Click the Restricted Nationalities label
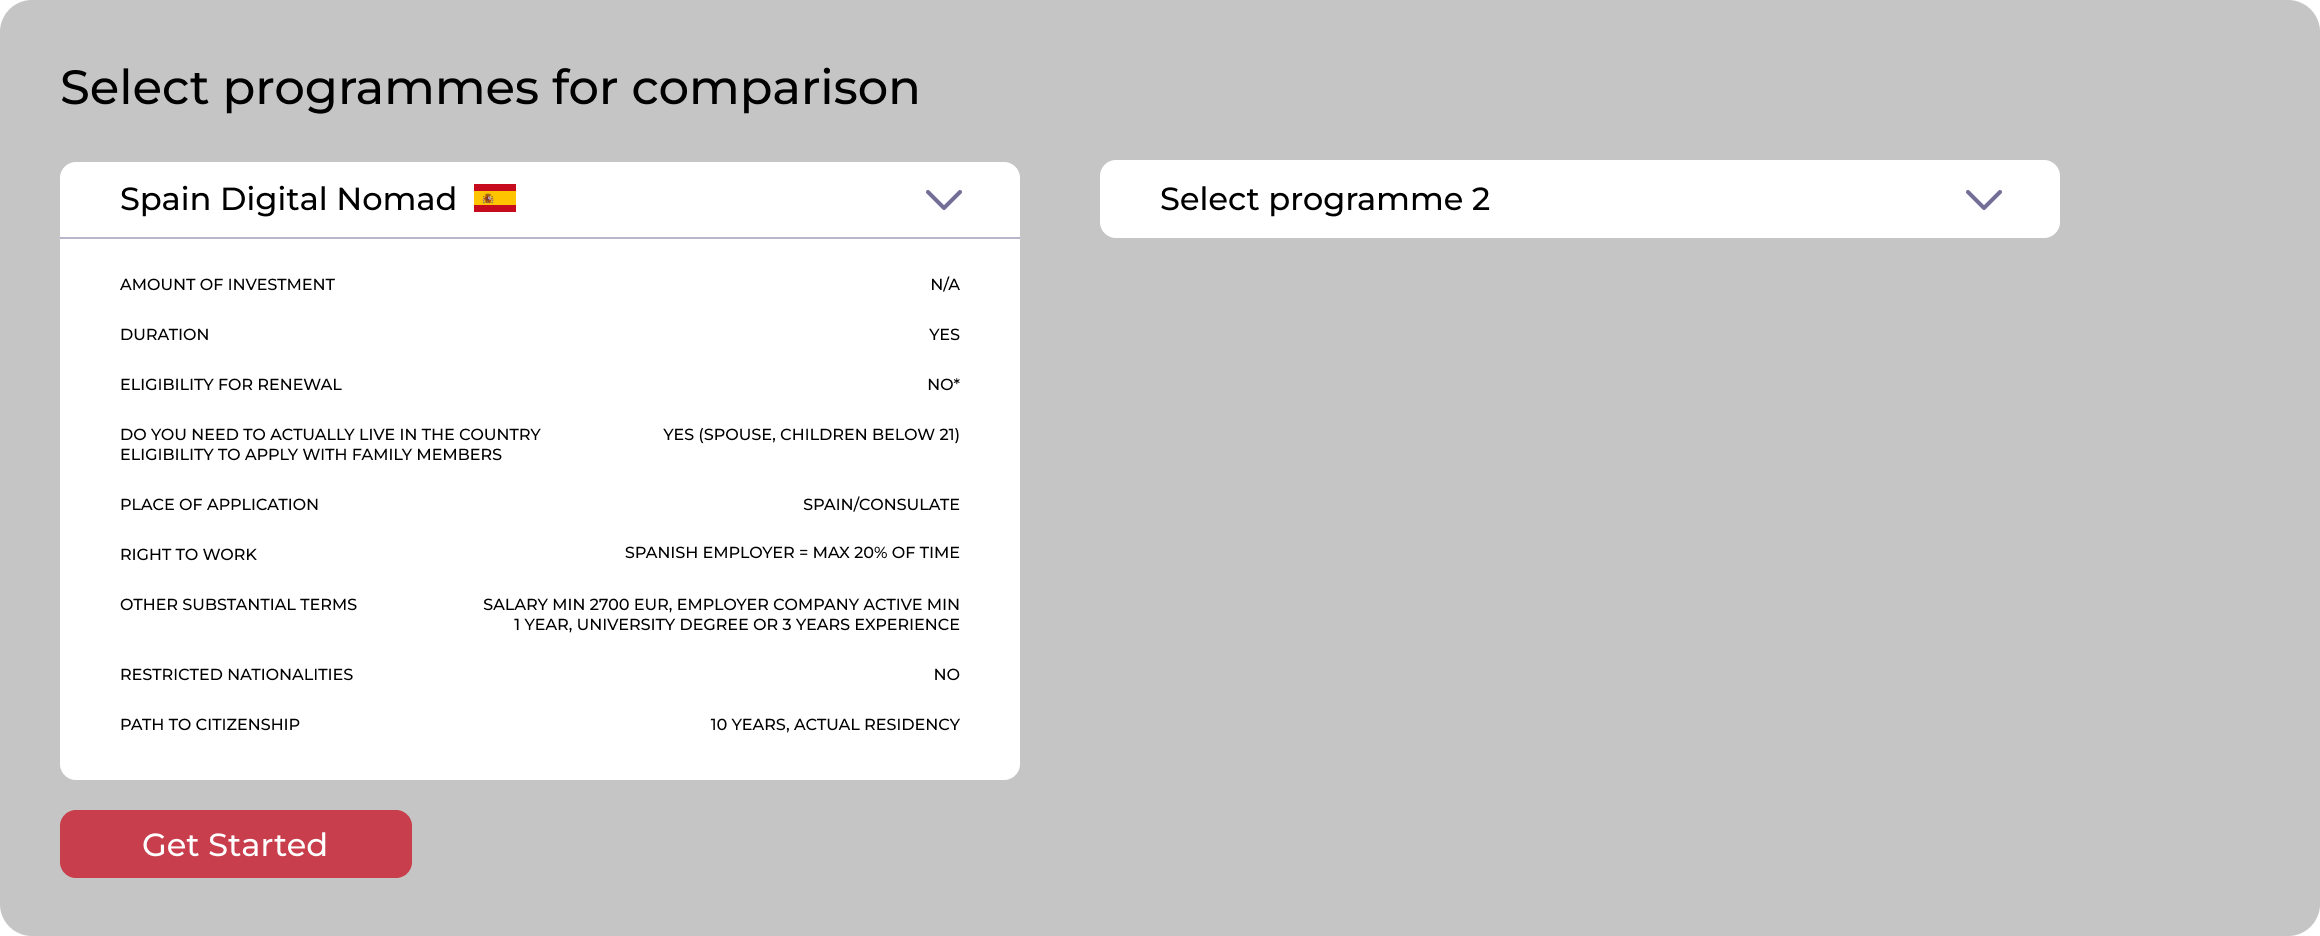The width and height of the screenshot is (2320, 936). [x=236, y=675]
